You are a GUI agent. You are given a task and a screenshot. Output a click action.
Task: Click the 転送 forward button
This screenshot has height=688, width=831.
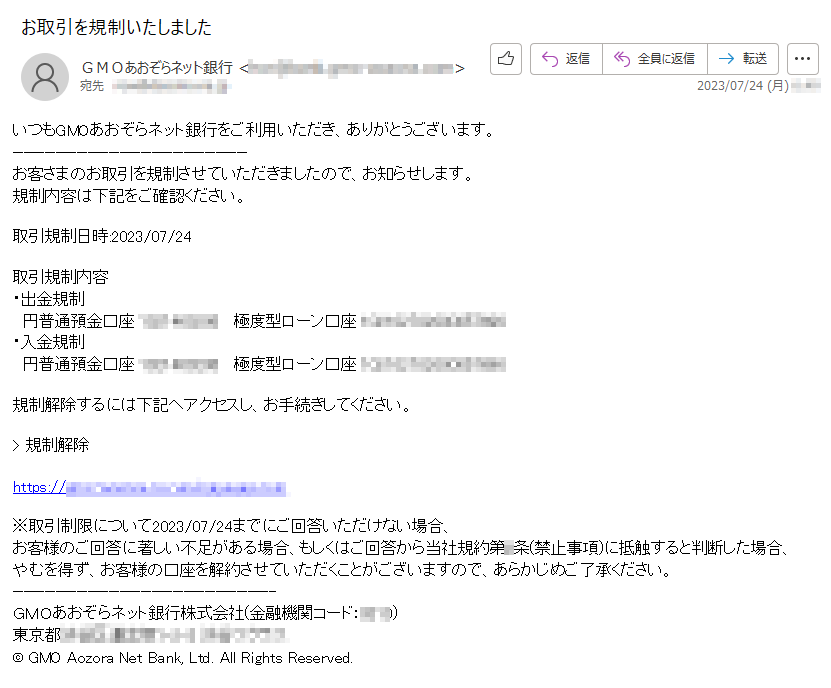(743, 59)
